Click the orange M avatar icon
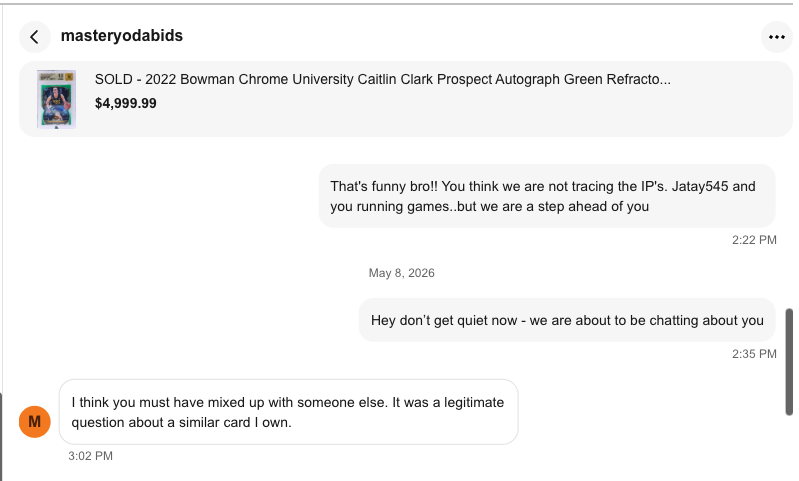Image resolution: width=799 pixels, height=481 pixels. pyautogui.click(x=35, y=421)
